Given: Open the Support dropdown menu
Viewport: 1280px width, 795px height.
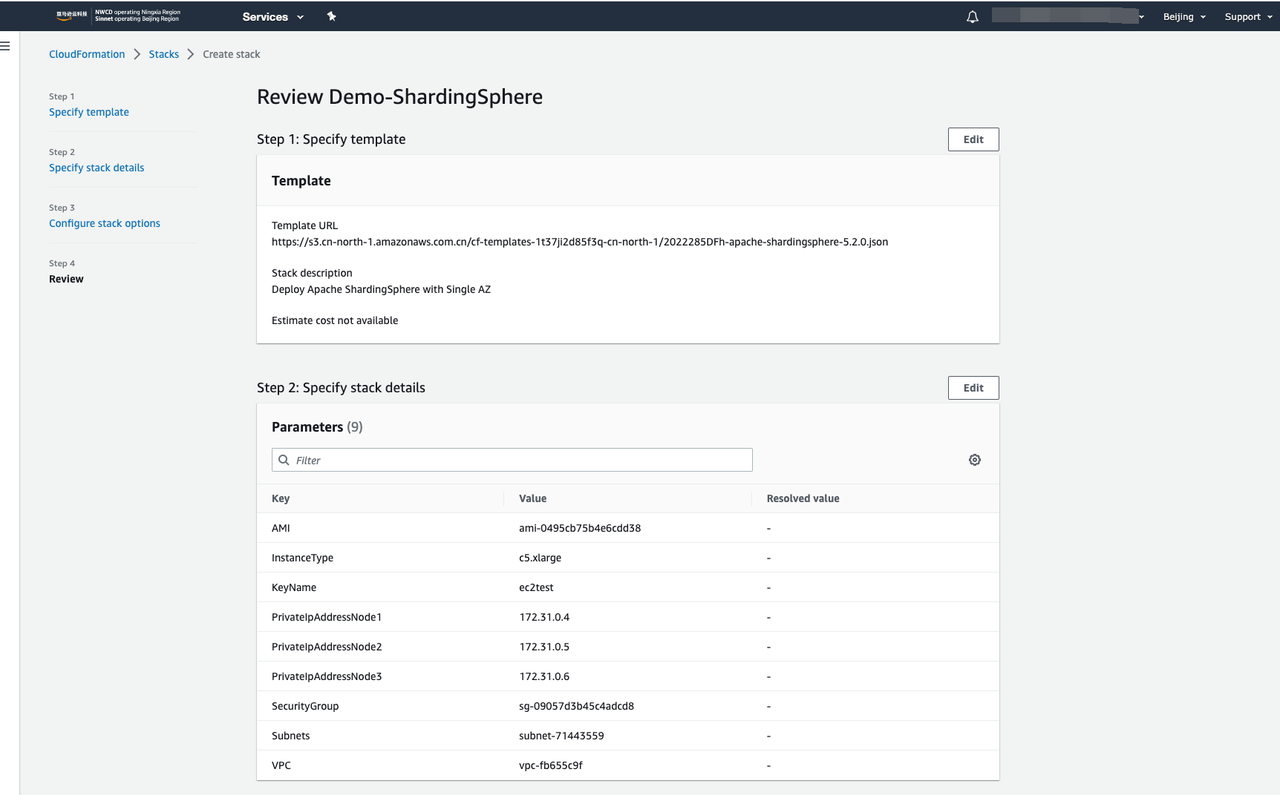Looking at the screenshot, I should 1248,17.
